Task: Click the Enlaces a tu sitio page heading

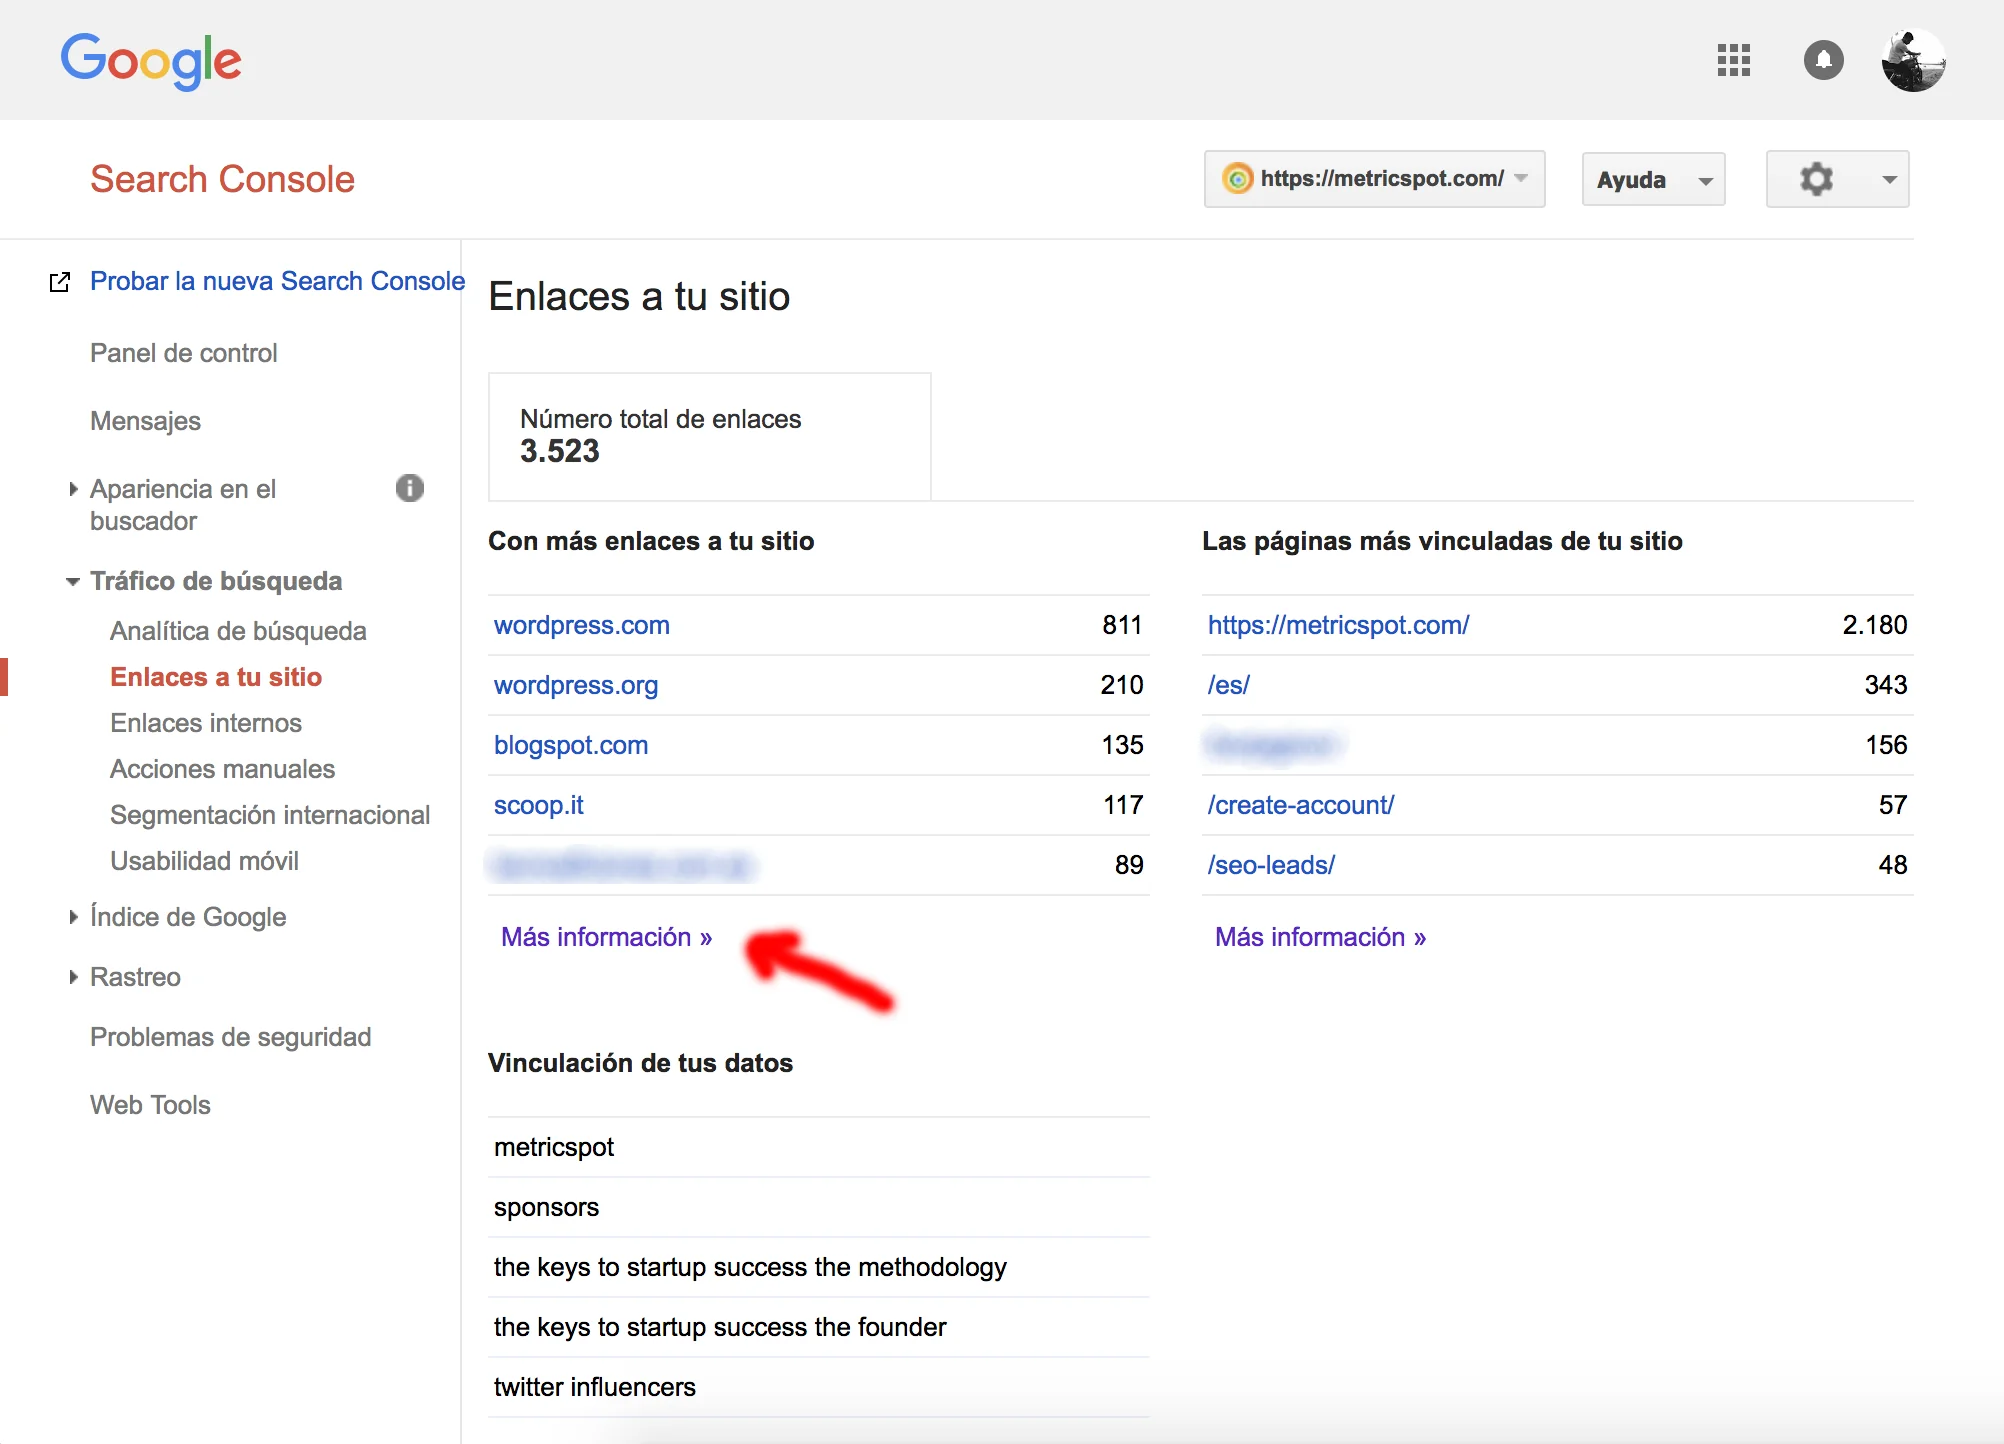Action: 639,296
